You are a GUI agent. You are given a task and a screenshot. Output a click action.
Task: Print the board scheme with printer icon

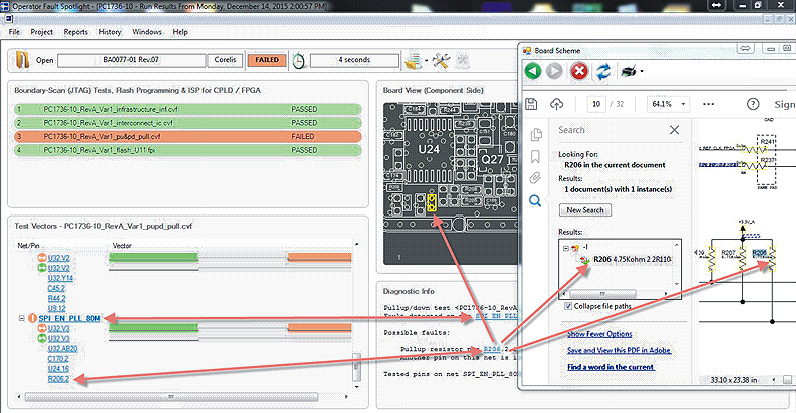tap(628, 72)
